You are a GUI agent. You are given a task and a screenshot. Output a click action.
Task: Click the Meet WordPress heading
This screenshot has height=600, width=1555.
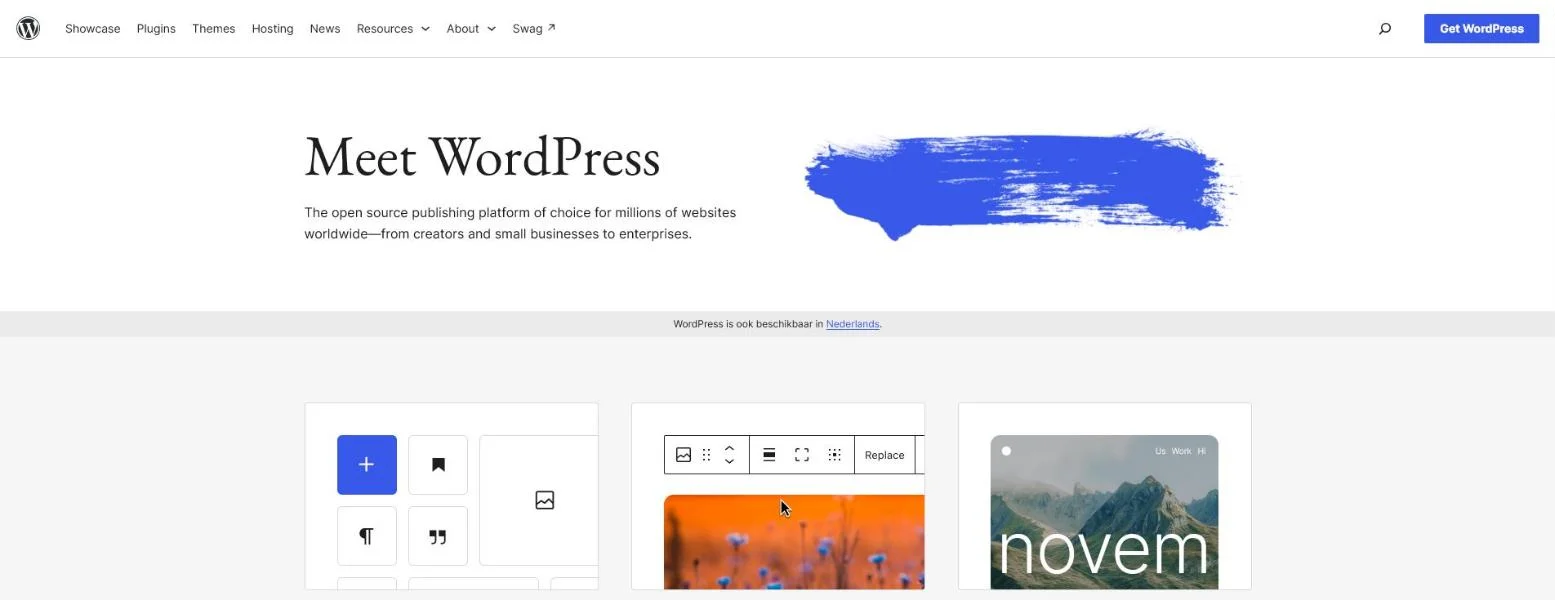pos(482,158)
